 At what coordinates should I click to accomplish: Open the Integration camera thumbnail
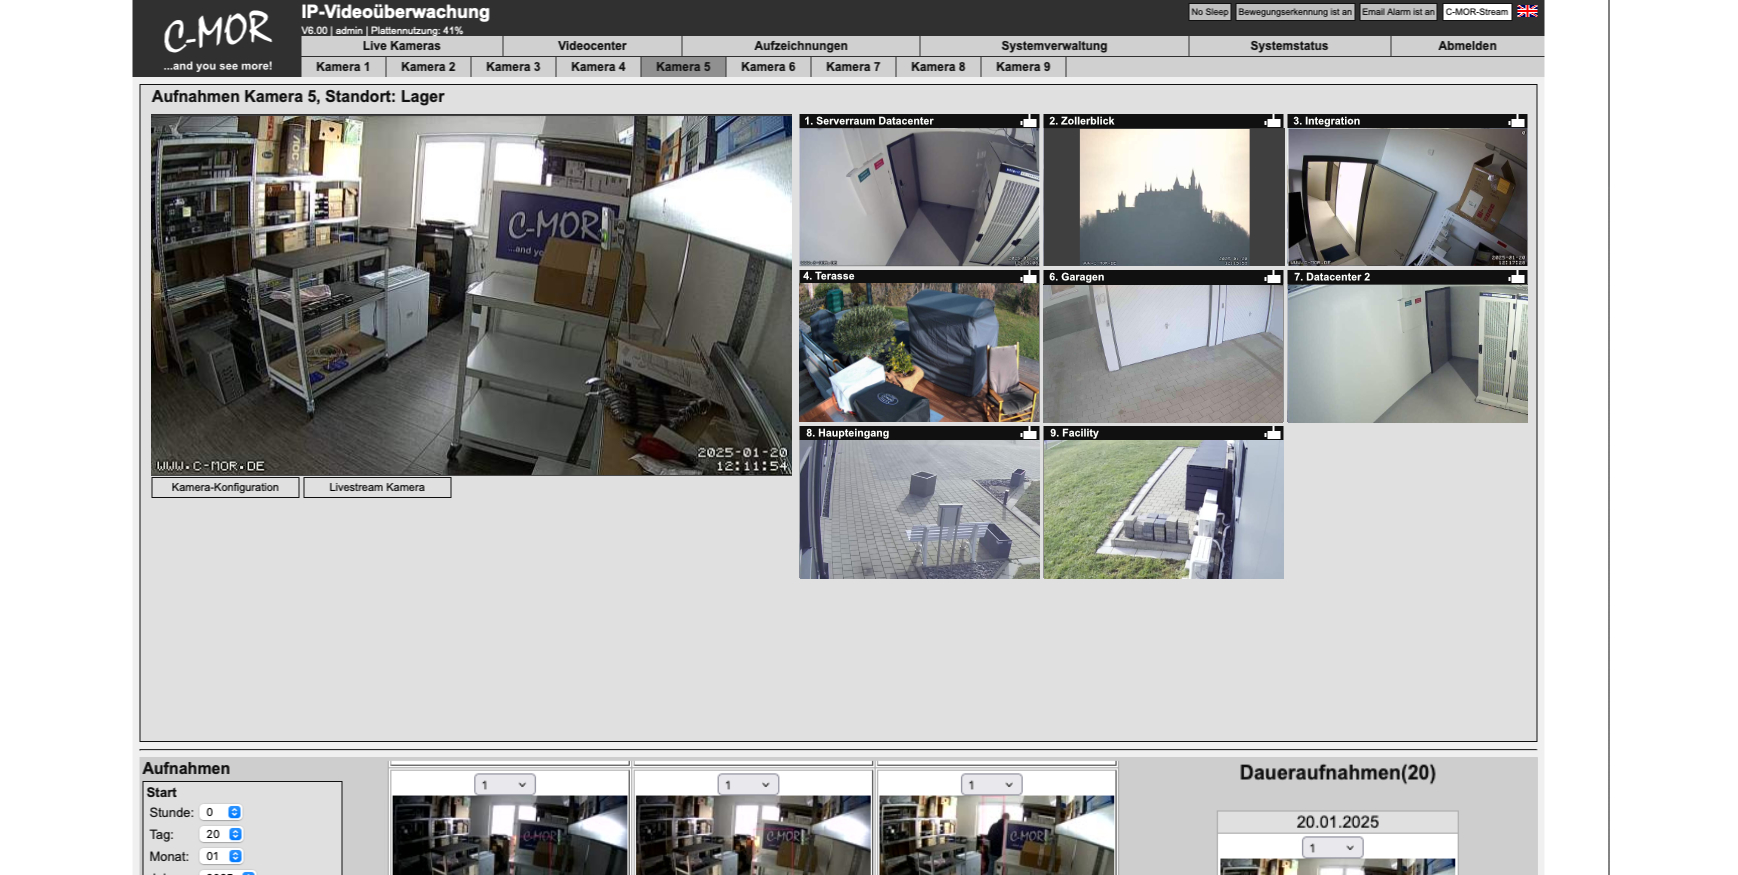pyautogui.click(x=1407, y=197)
